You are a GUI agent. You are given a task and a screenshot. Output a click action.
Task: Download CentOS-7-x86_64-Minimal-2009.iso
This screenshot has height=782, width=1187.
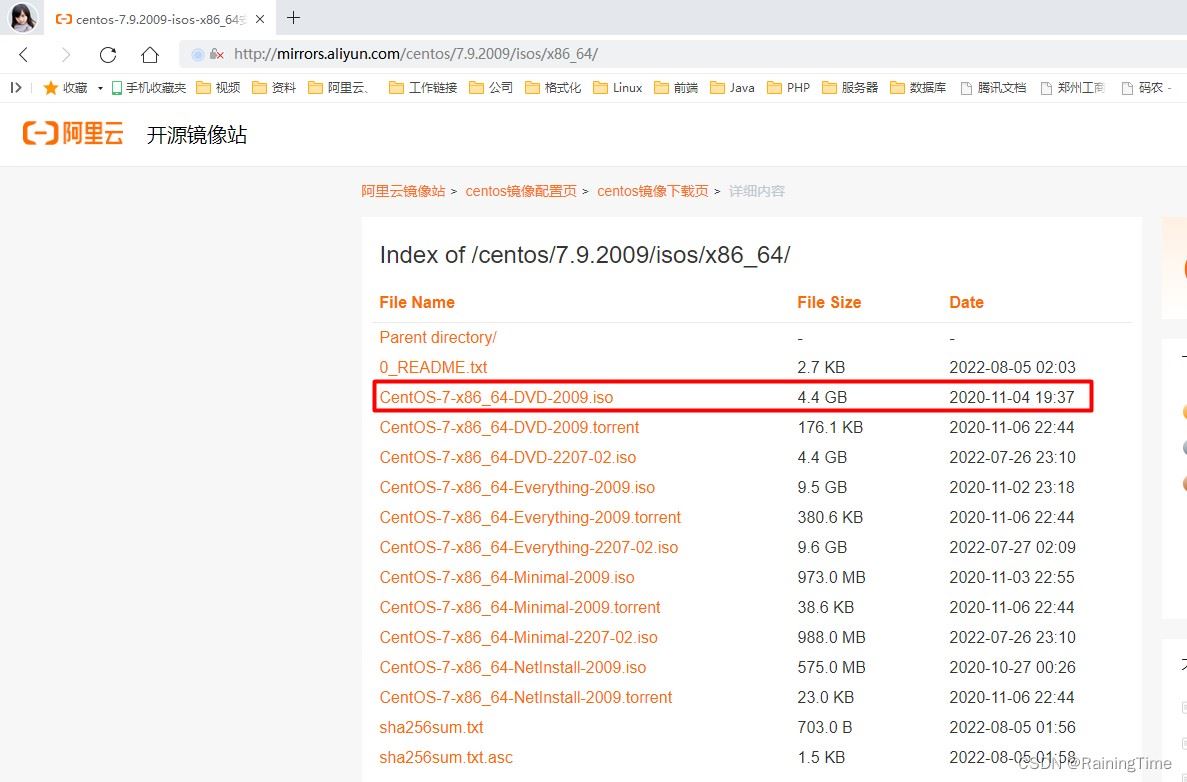[x=506, y=578]
